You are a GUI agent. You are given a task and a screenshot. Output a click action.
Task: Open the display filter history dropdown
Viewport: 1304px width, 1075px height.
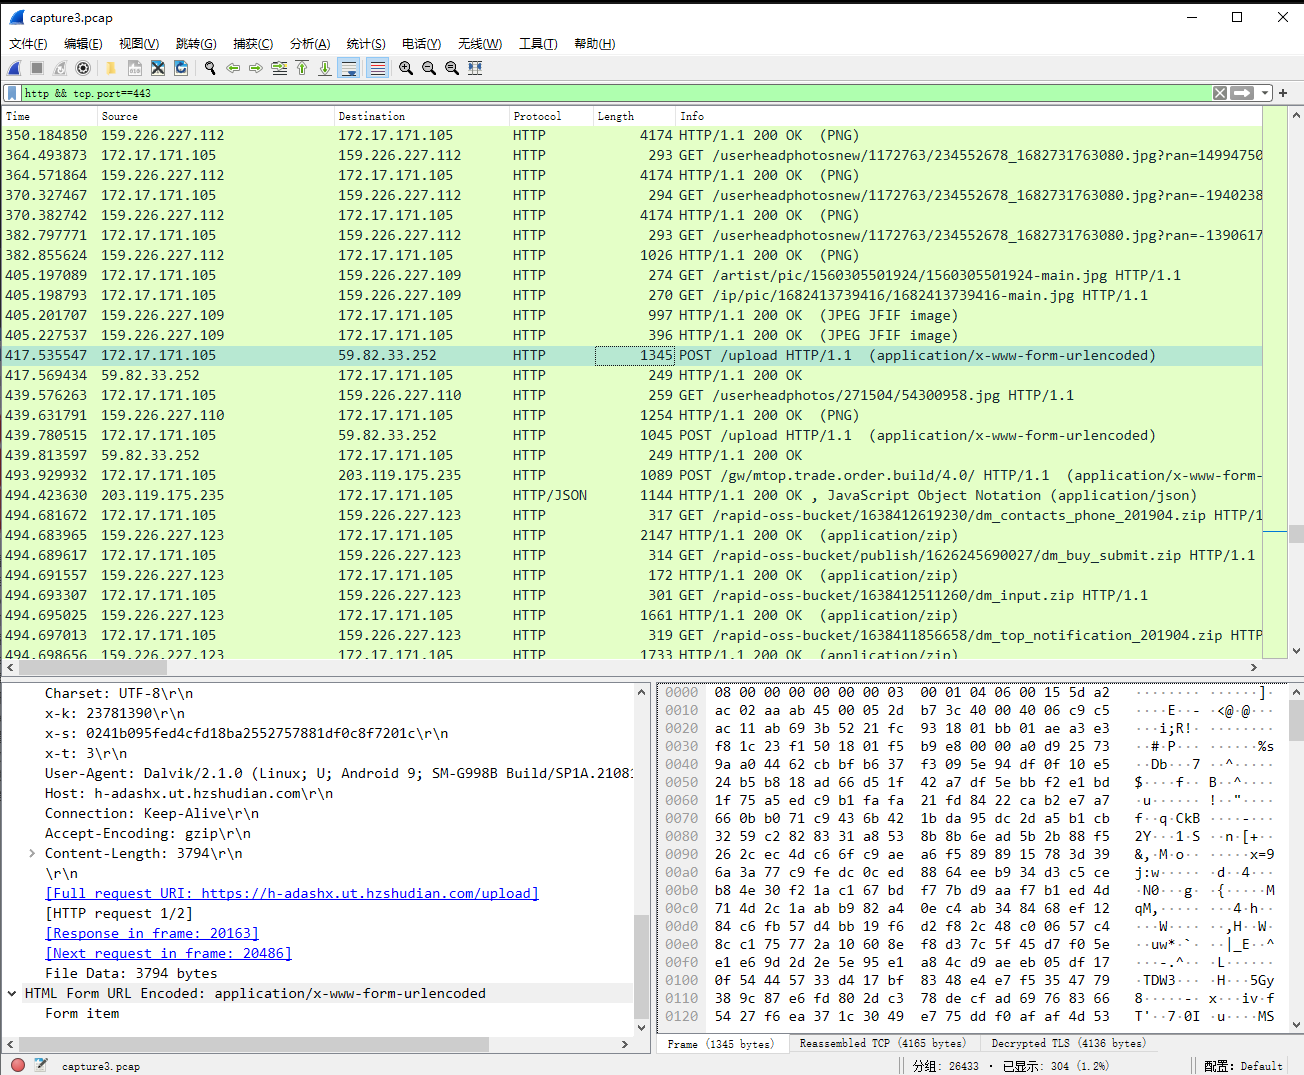[1265, 93]
